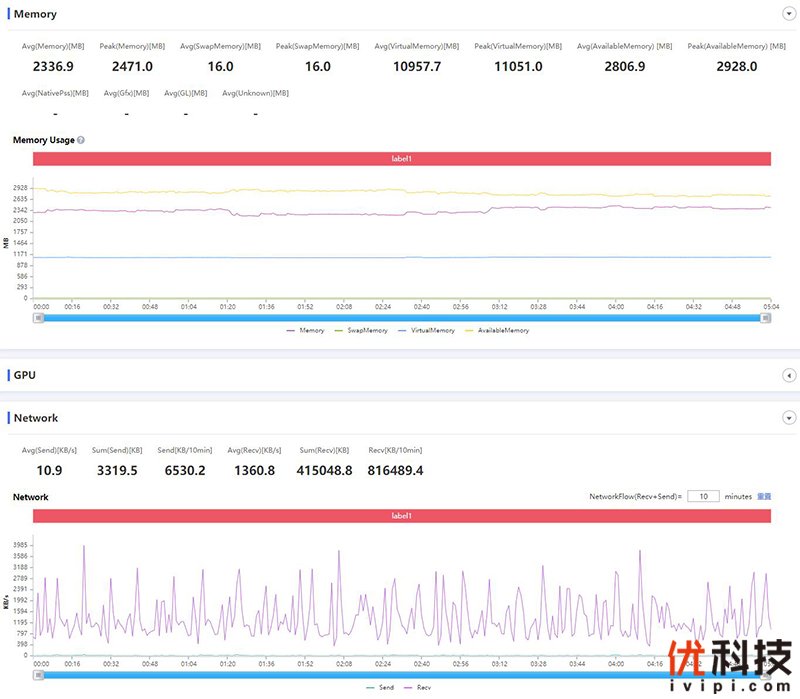Expand the GPU section arrow
Screen dimensions: 800x699
tap(789, 375)
